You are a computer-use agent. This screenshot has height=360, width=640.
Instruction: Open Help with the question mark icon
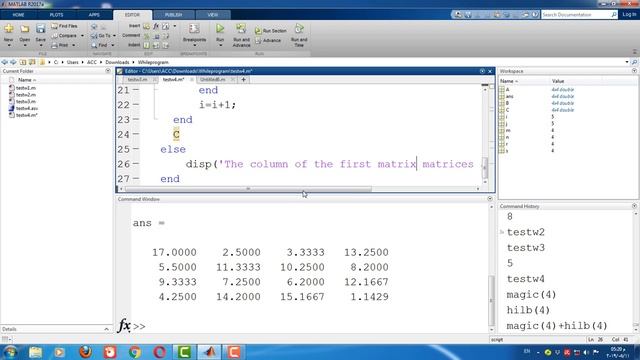pos(535,15)
